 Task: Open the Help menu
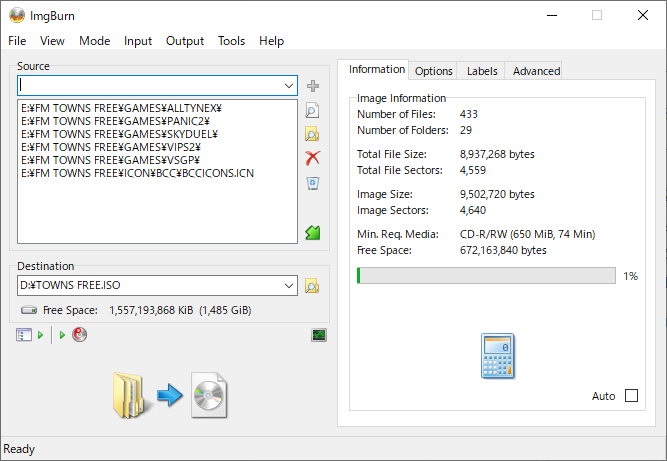271,41
